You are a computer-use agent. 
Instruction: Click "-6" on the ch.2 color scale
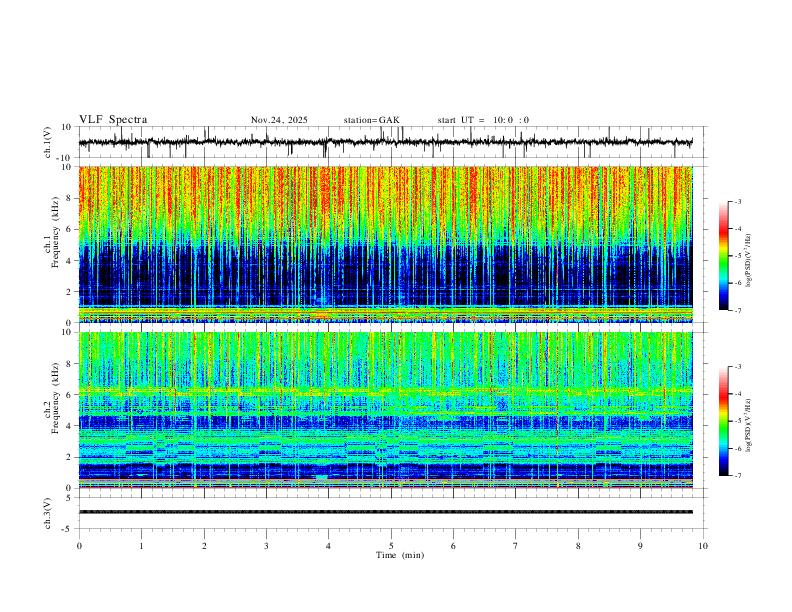(x=737, y=448)
